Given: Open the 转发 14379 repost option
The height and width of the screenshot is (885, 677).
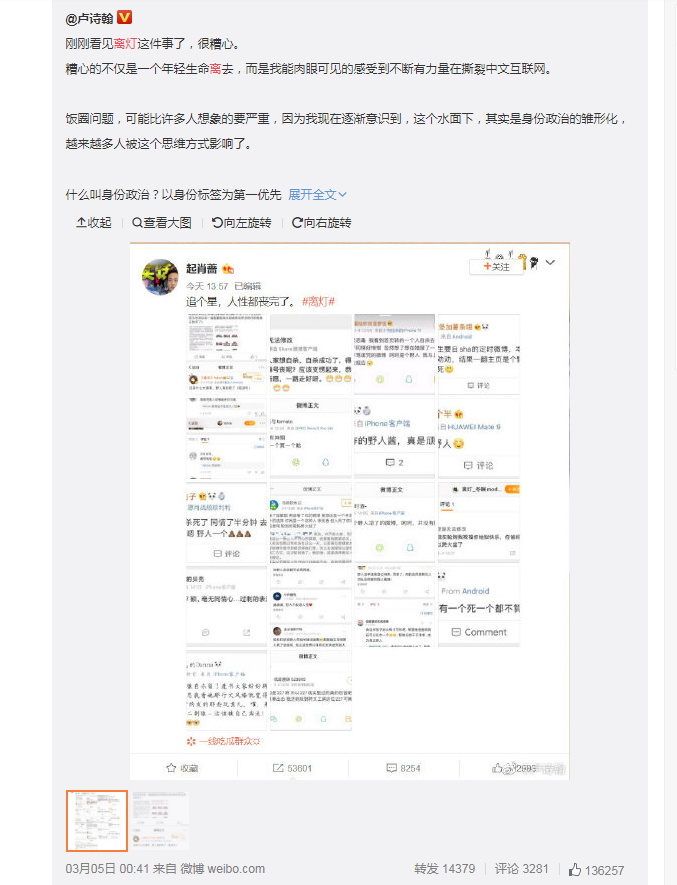Looking at the screenshot, I should [444, 869].
